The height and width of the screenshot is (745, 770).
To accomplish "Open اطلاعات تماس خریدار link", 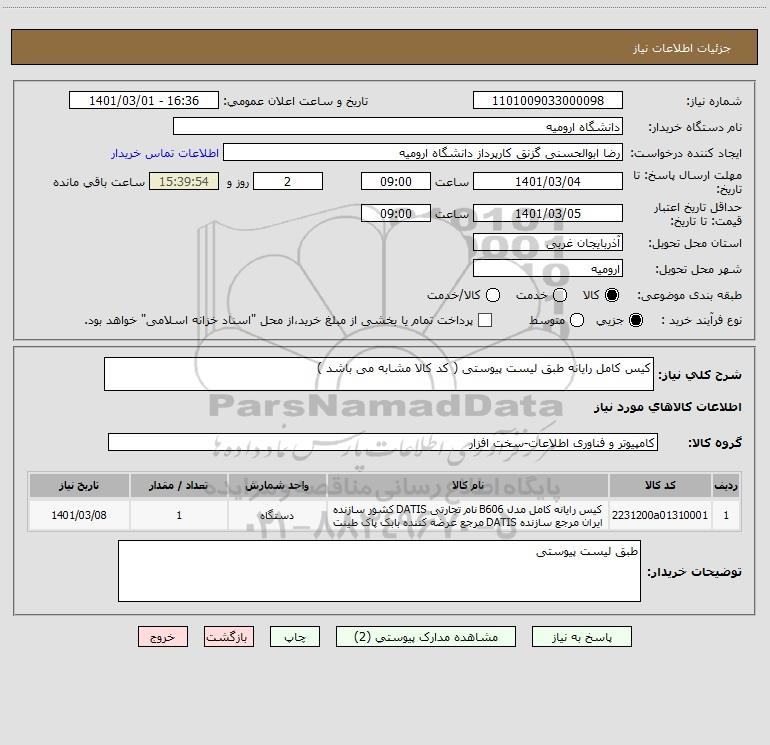I will coord(165,153).
